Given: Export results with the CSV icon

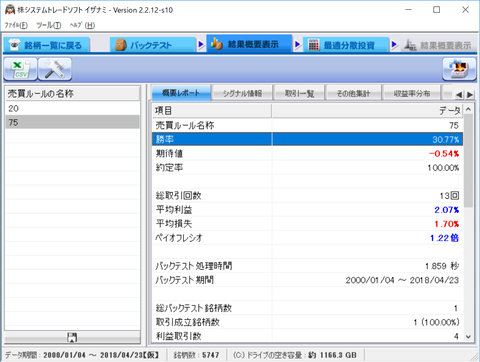Looking at the screenshot, I should pyautogui.click(x=20, y=69).
